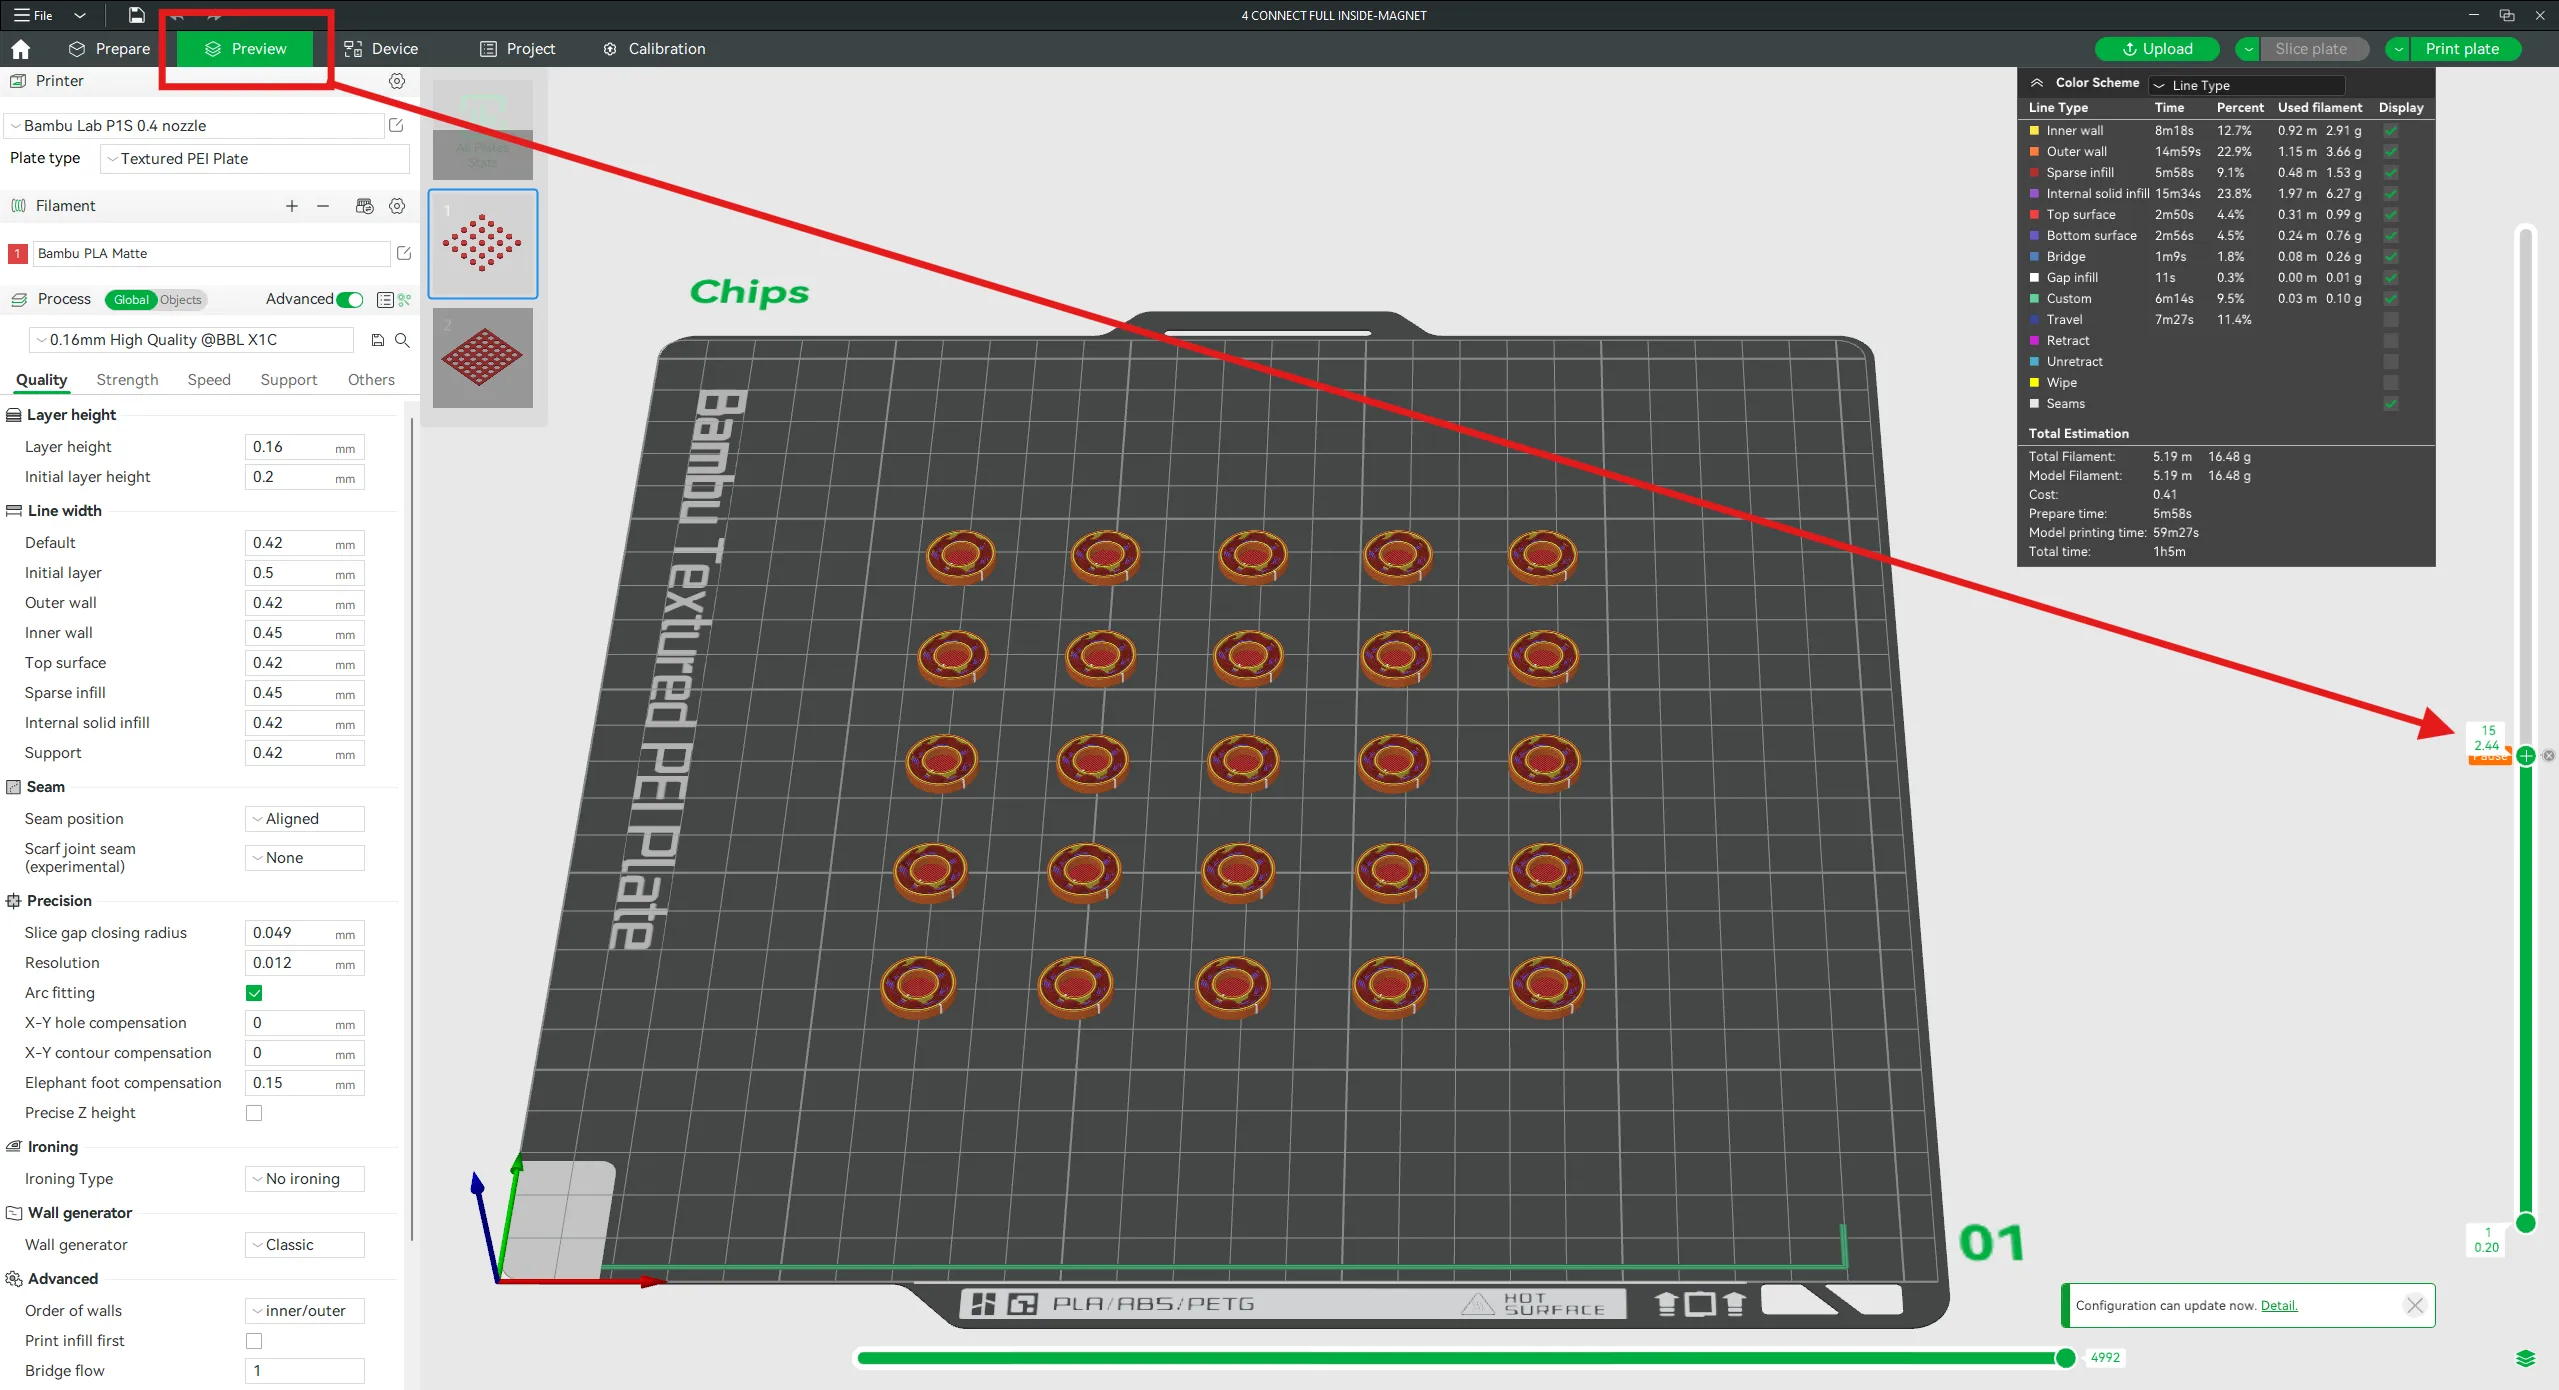The image size is (2559, 1390).
Task: Open the Calibration tab
Action: (654, 49)
